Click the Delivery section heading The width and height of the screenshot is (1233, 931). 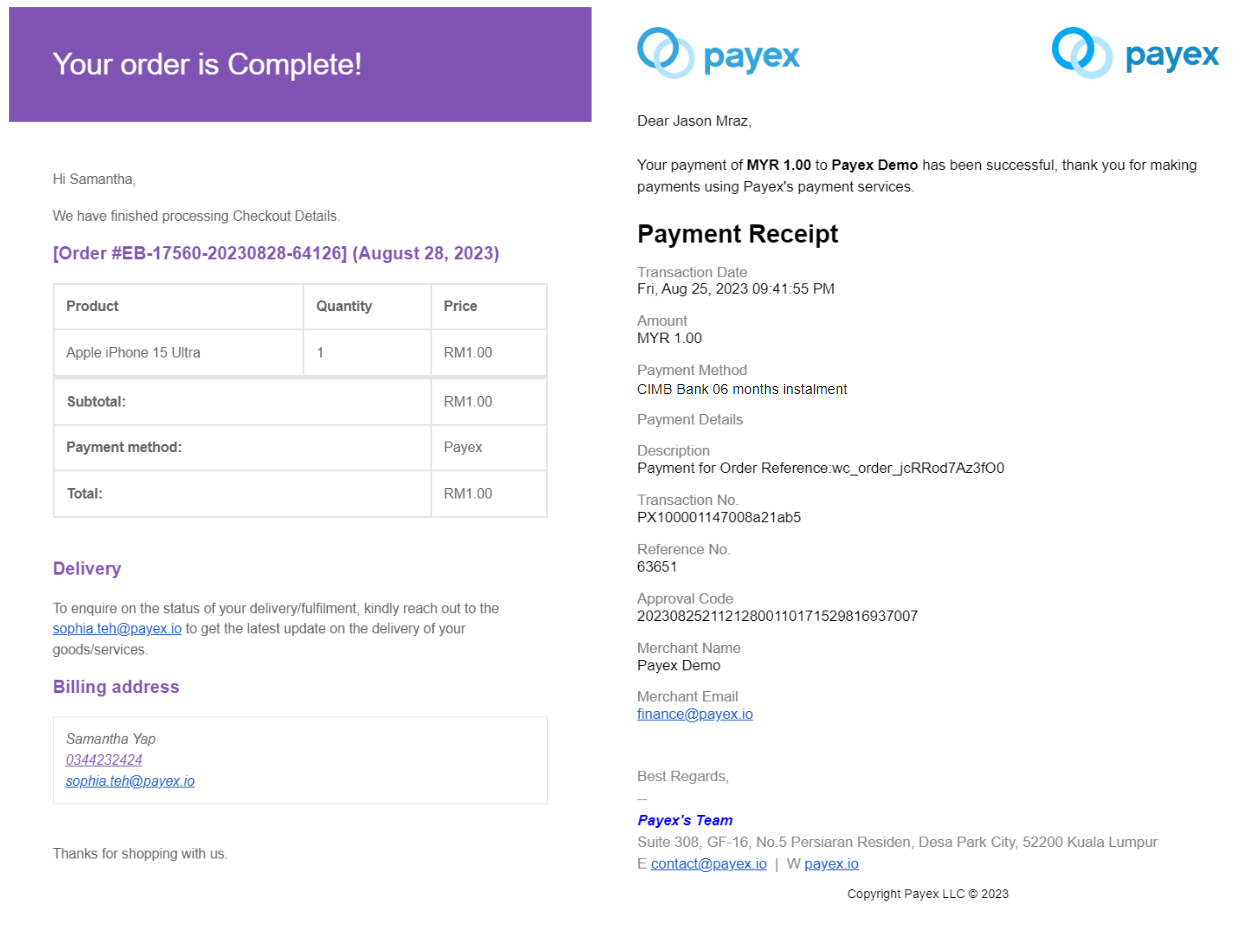tap(87, 568)
